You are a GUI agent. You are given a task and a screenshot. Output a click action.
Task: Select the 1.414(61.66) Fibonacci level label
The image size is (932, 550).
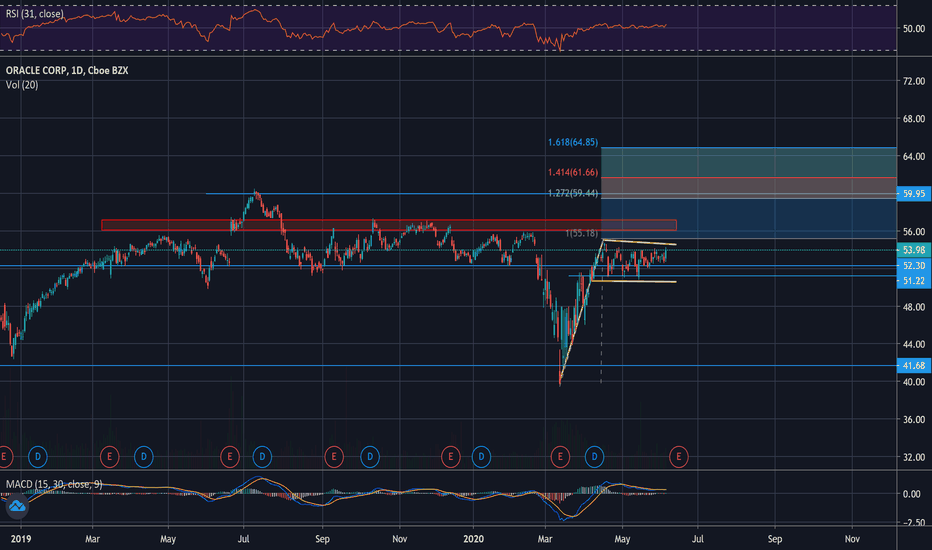(x=573, y=172)
